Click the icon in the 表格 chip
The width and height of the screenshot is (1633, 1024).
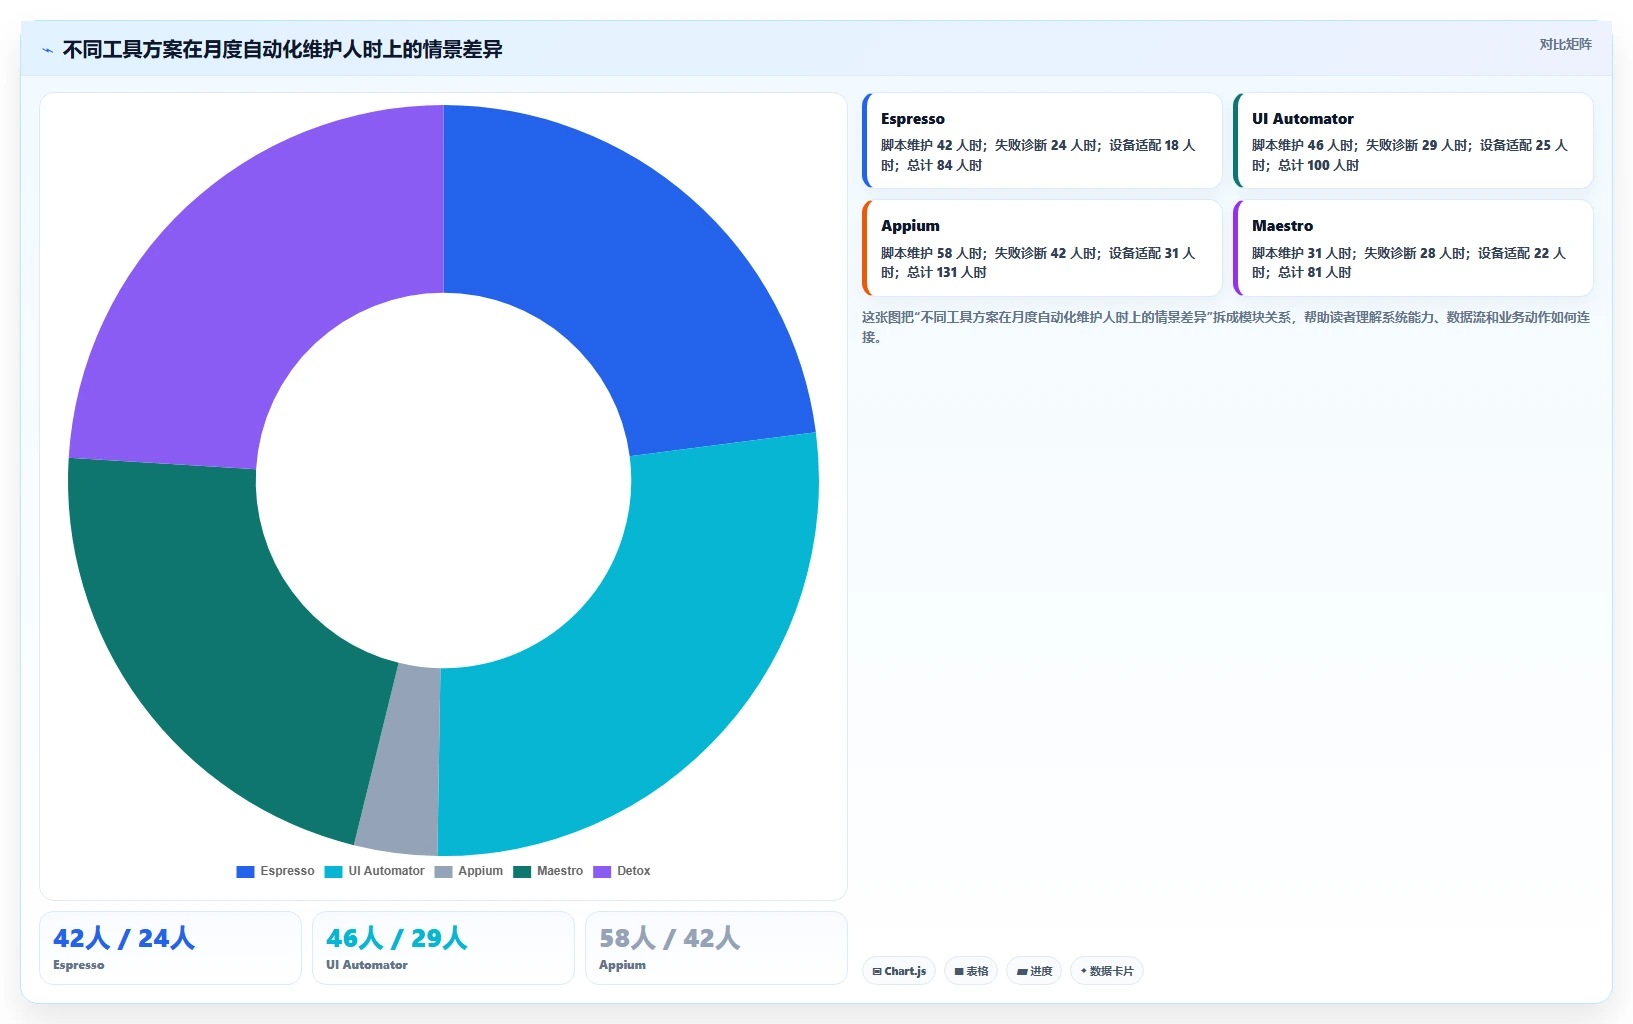959,971
